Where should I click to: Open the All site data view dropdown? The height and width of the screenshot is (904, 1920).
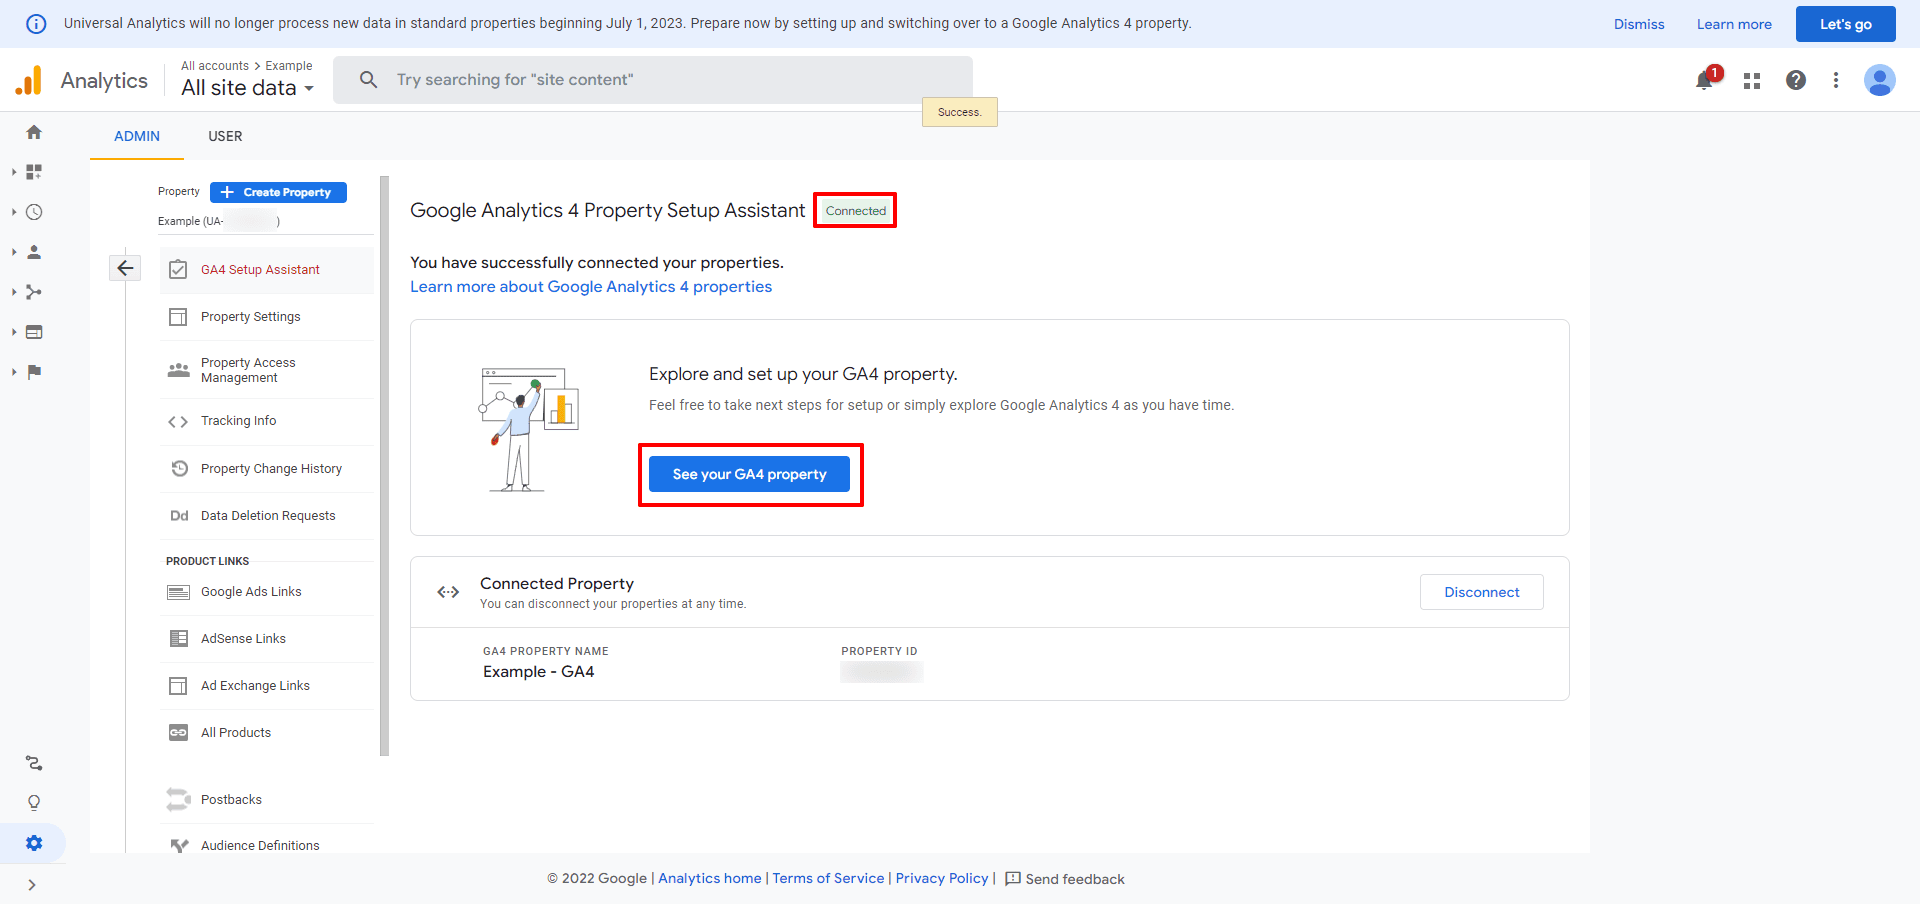pyautogui.click(x=248, y=88)
